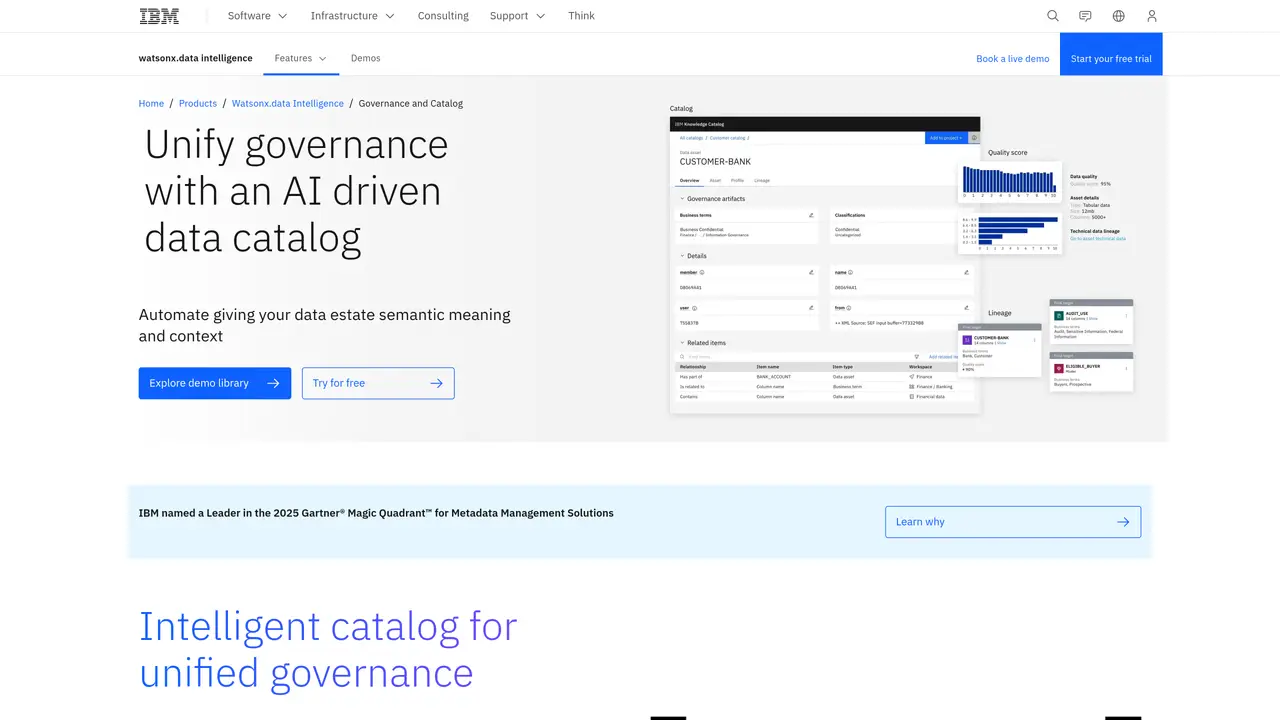Image resolution: width=1280 pixels, height=720 pixels.
Task: Click the Learn why button
Action: [1013, 522]
